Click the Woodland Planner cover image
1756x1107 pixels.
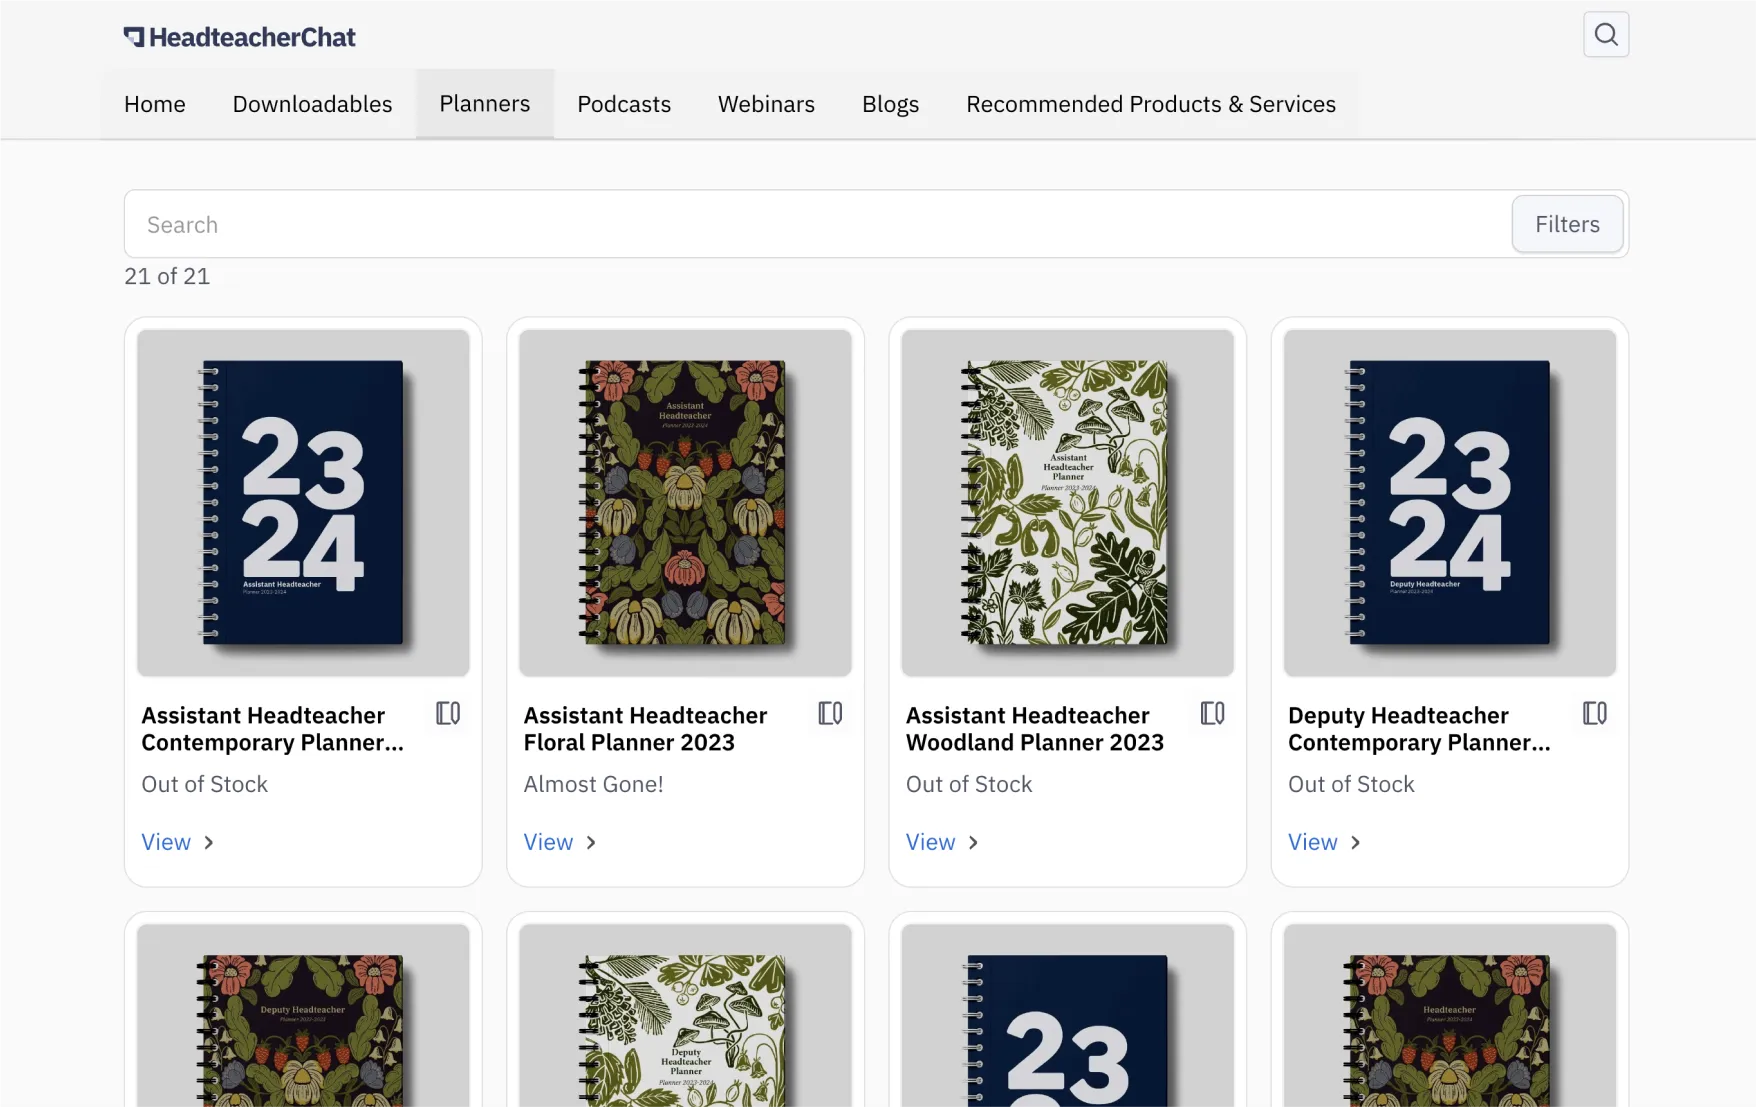point(1067,501)
